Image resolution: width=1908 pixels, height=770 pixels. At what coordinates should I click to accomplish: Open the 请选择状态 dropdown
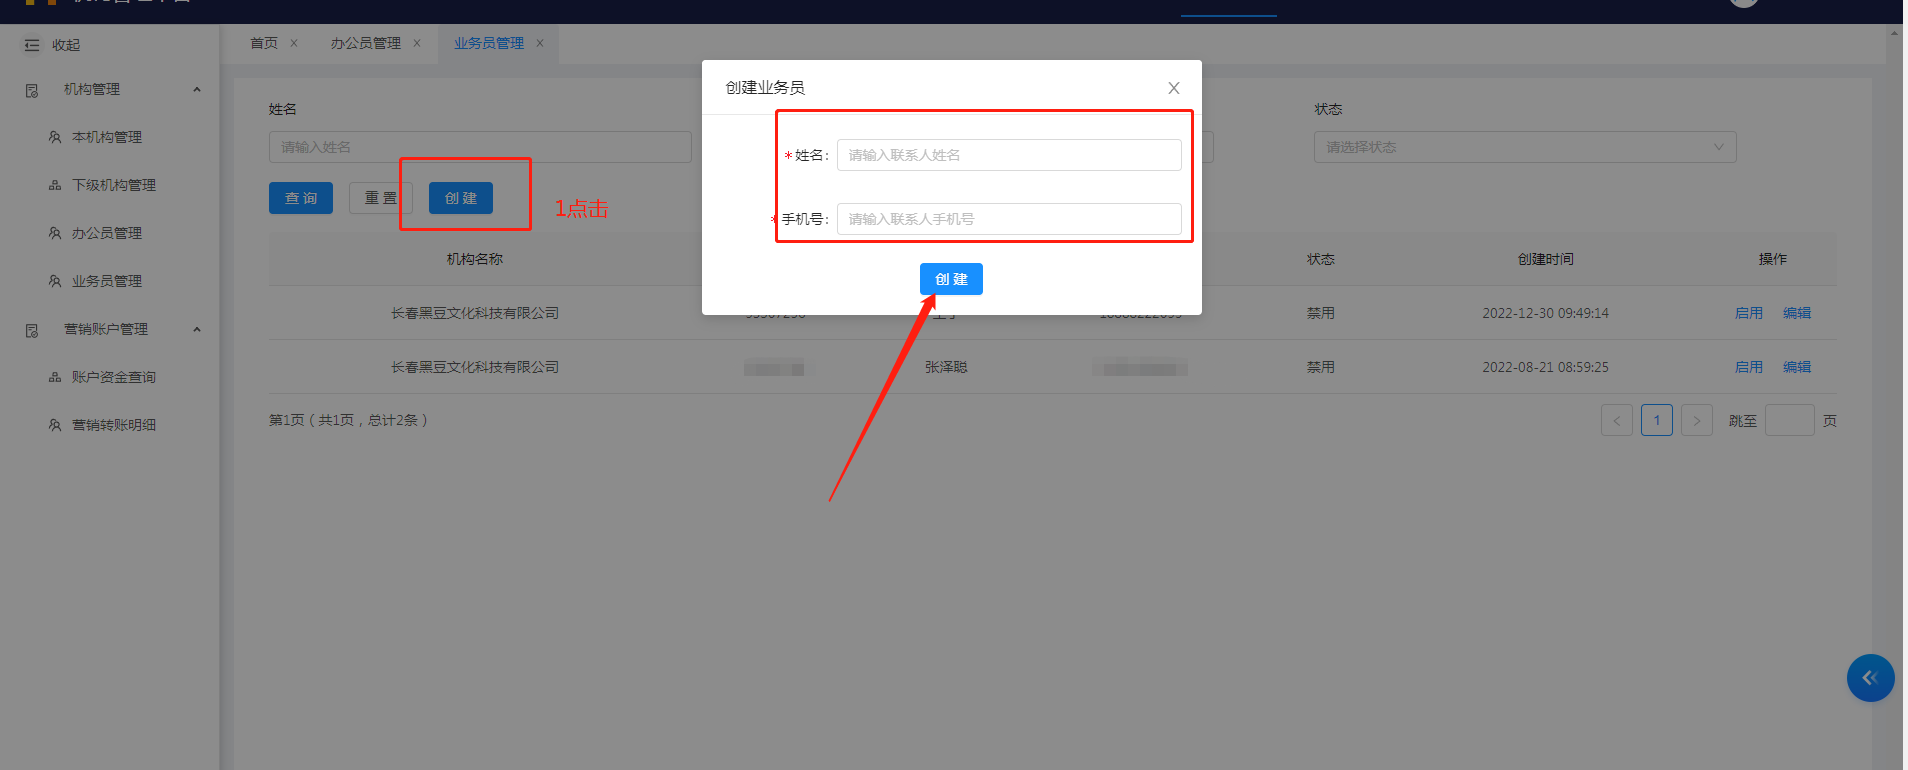click(1525, 147)
